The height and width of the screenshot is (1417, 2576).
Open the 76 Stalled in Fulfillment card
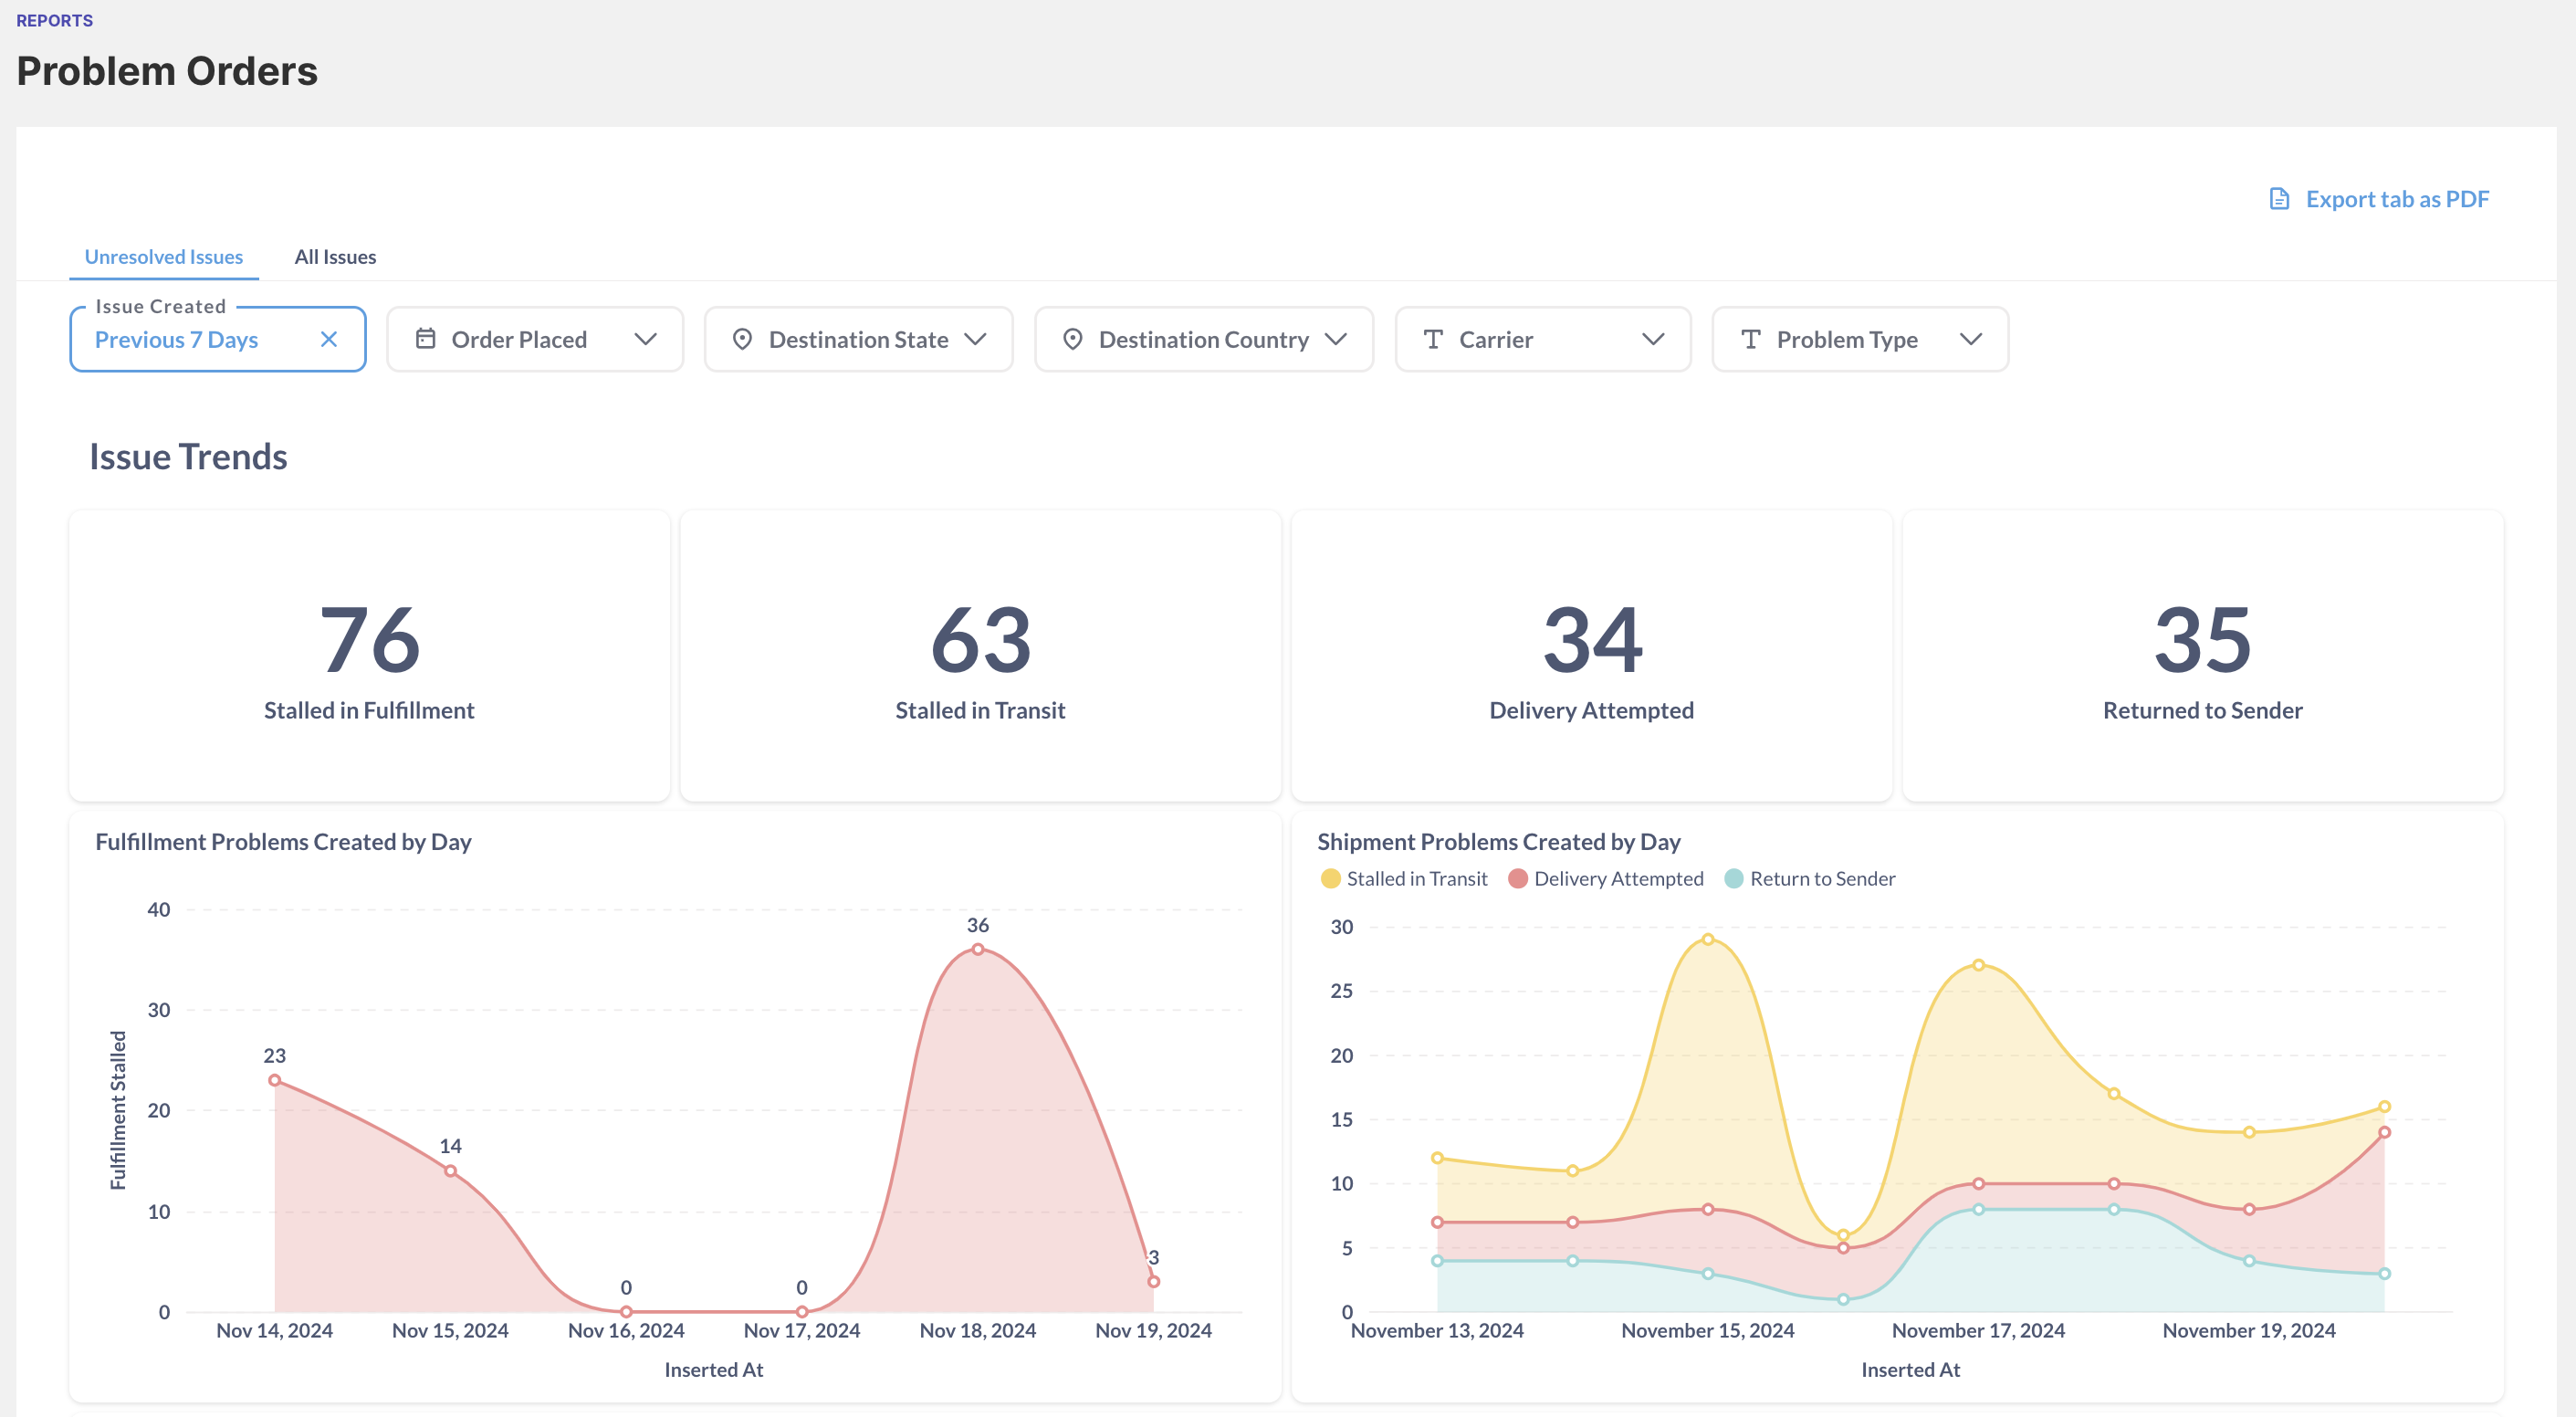point(369,656)
